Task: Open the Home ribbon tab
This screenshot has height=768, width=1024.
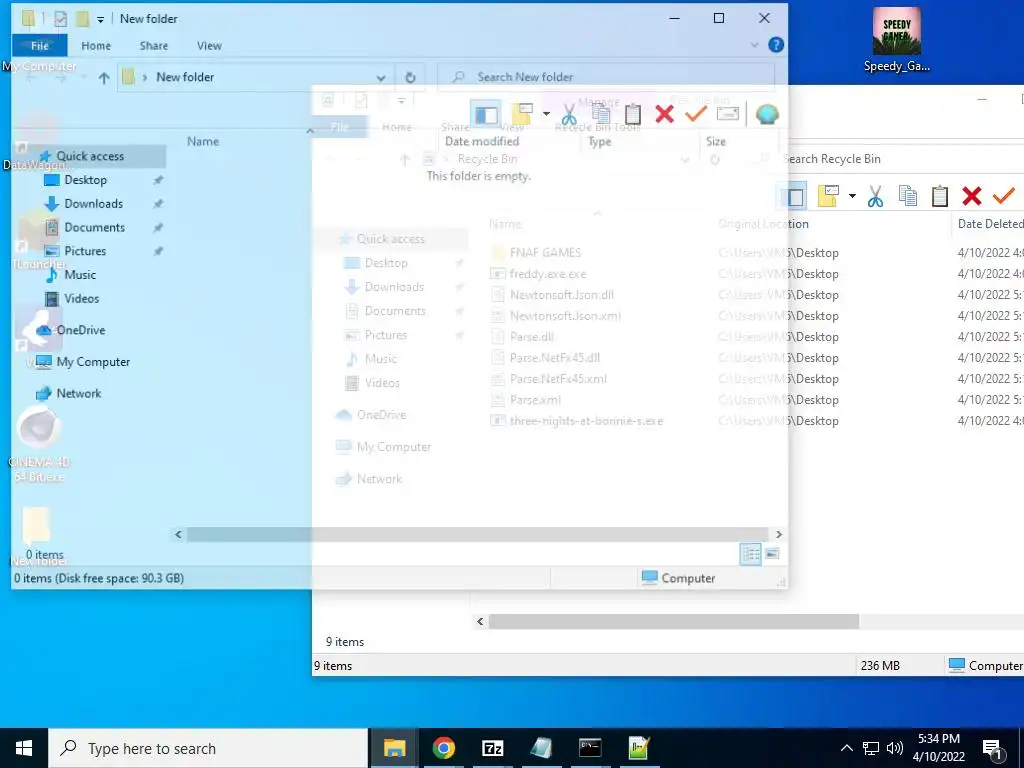Action: (x=96, y=46)
